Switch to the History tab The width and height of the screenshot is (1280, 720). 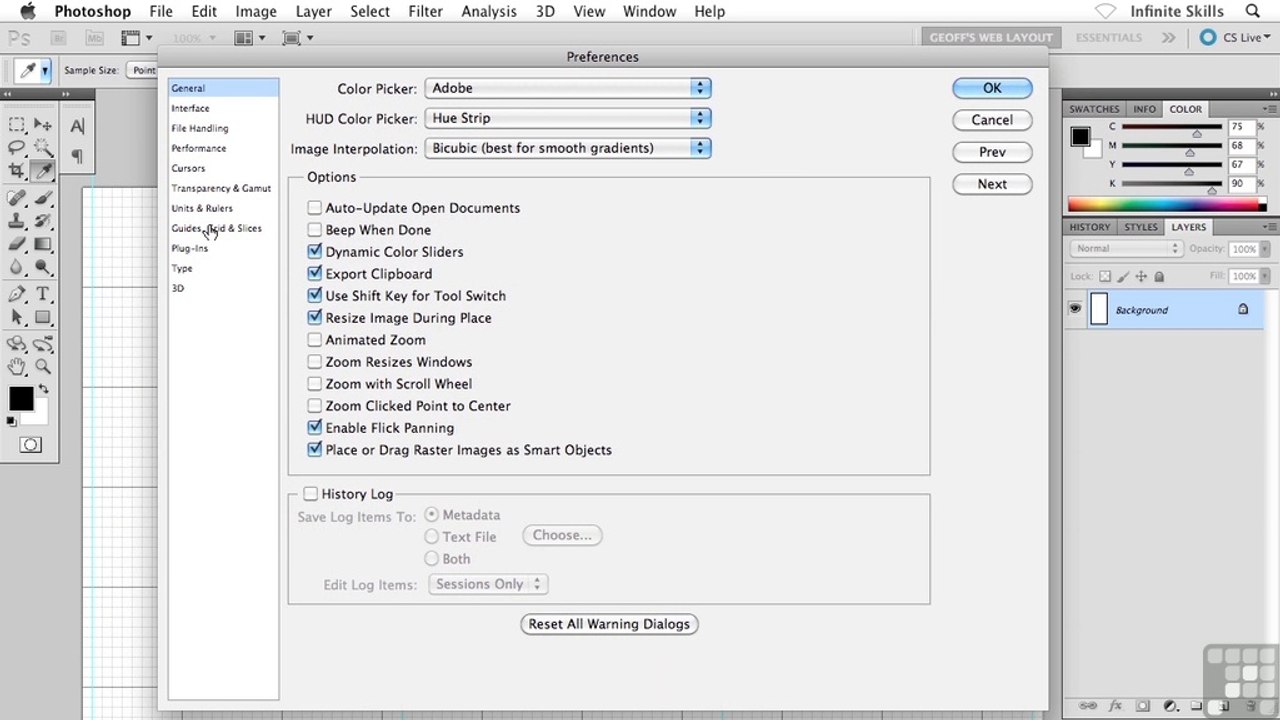click(x=1089, y=227)
